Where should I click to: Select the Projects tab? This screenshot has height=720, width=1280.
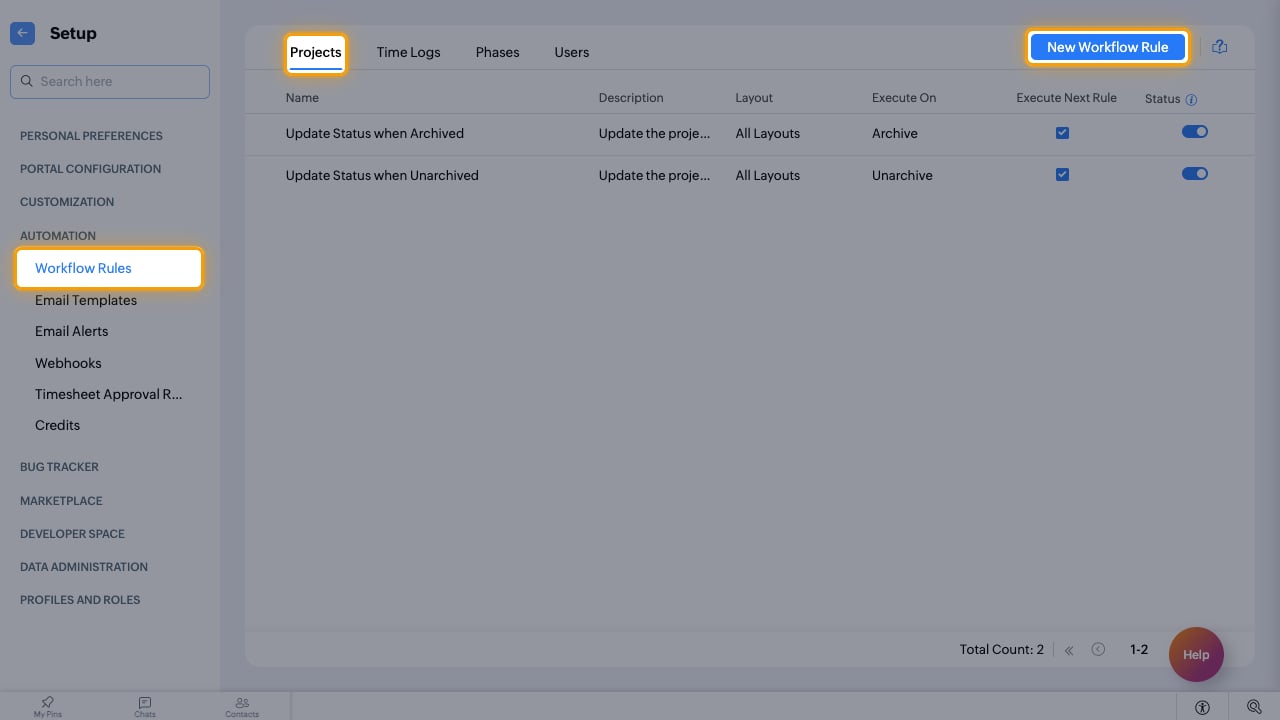(x=316, y=53)
